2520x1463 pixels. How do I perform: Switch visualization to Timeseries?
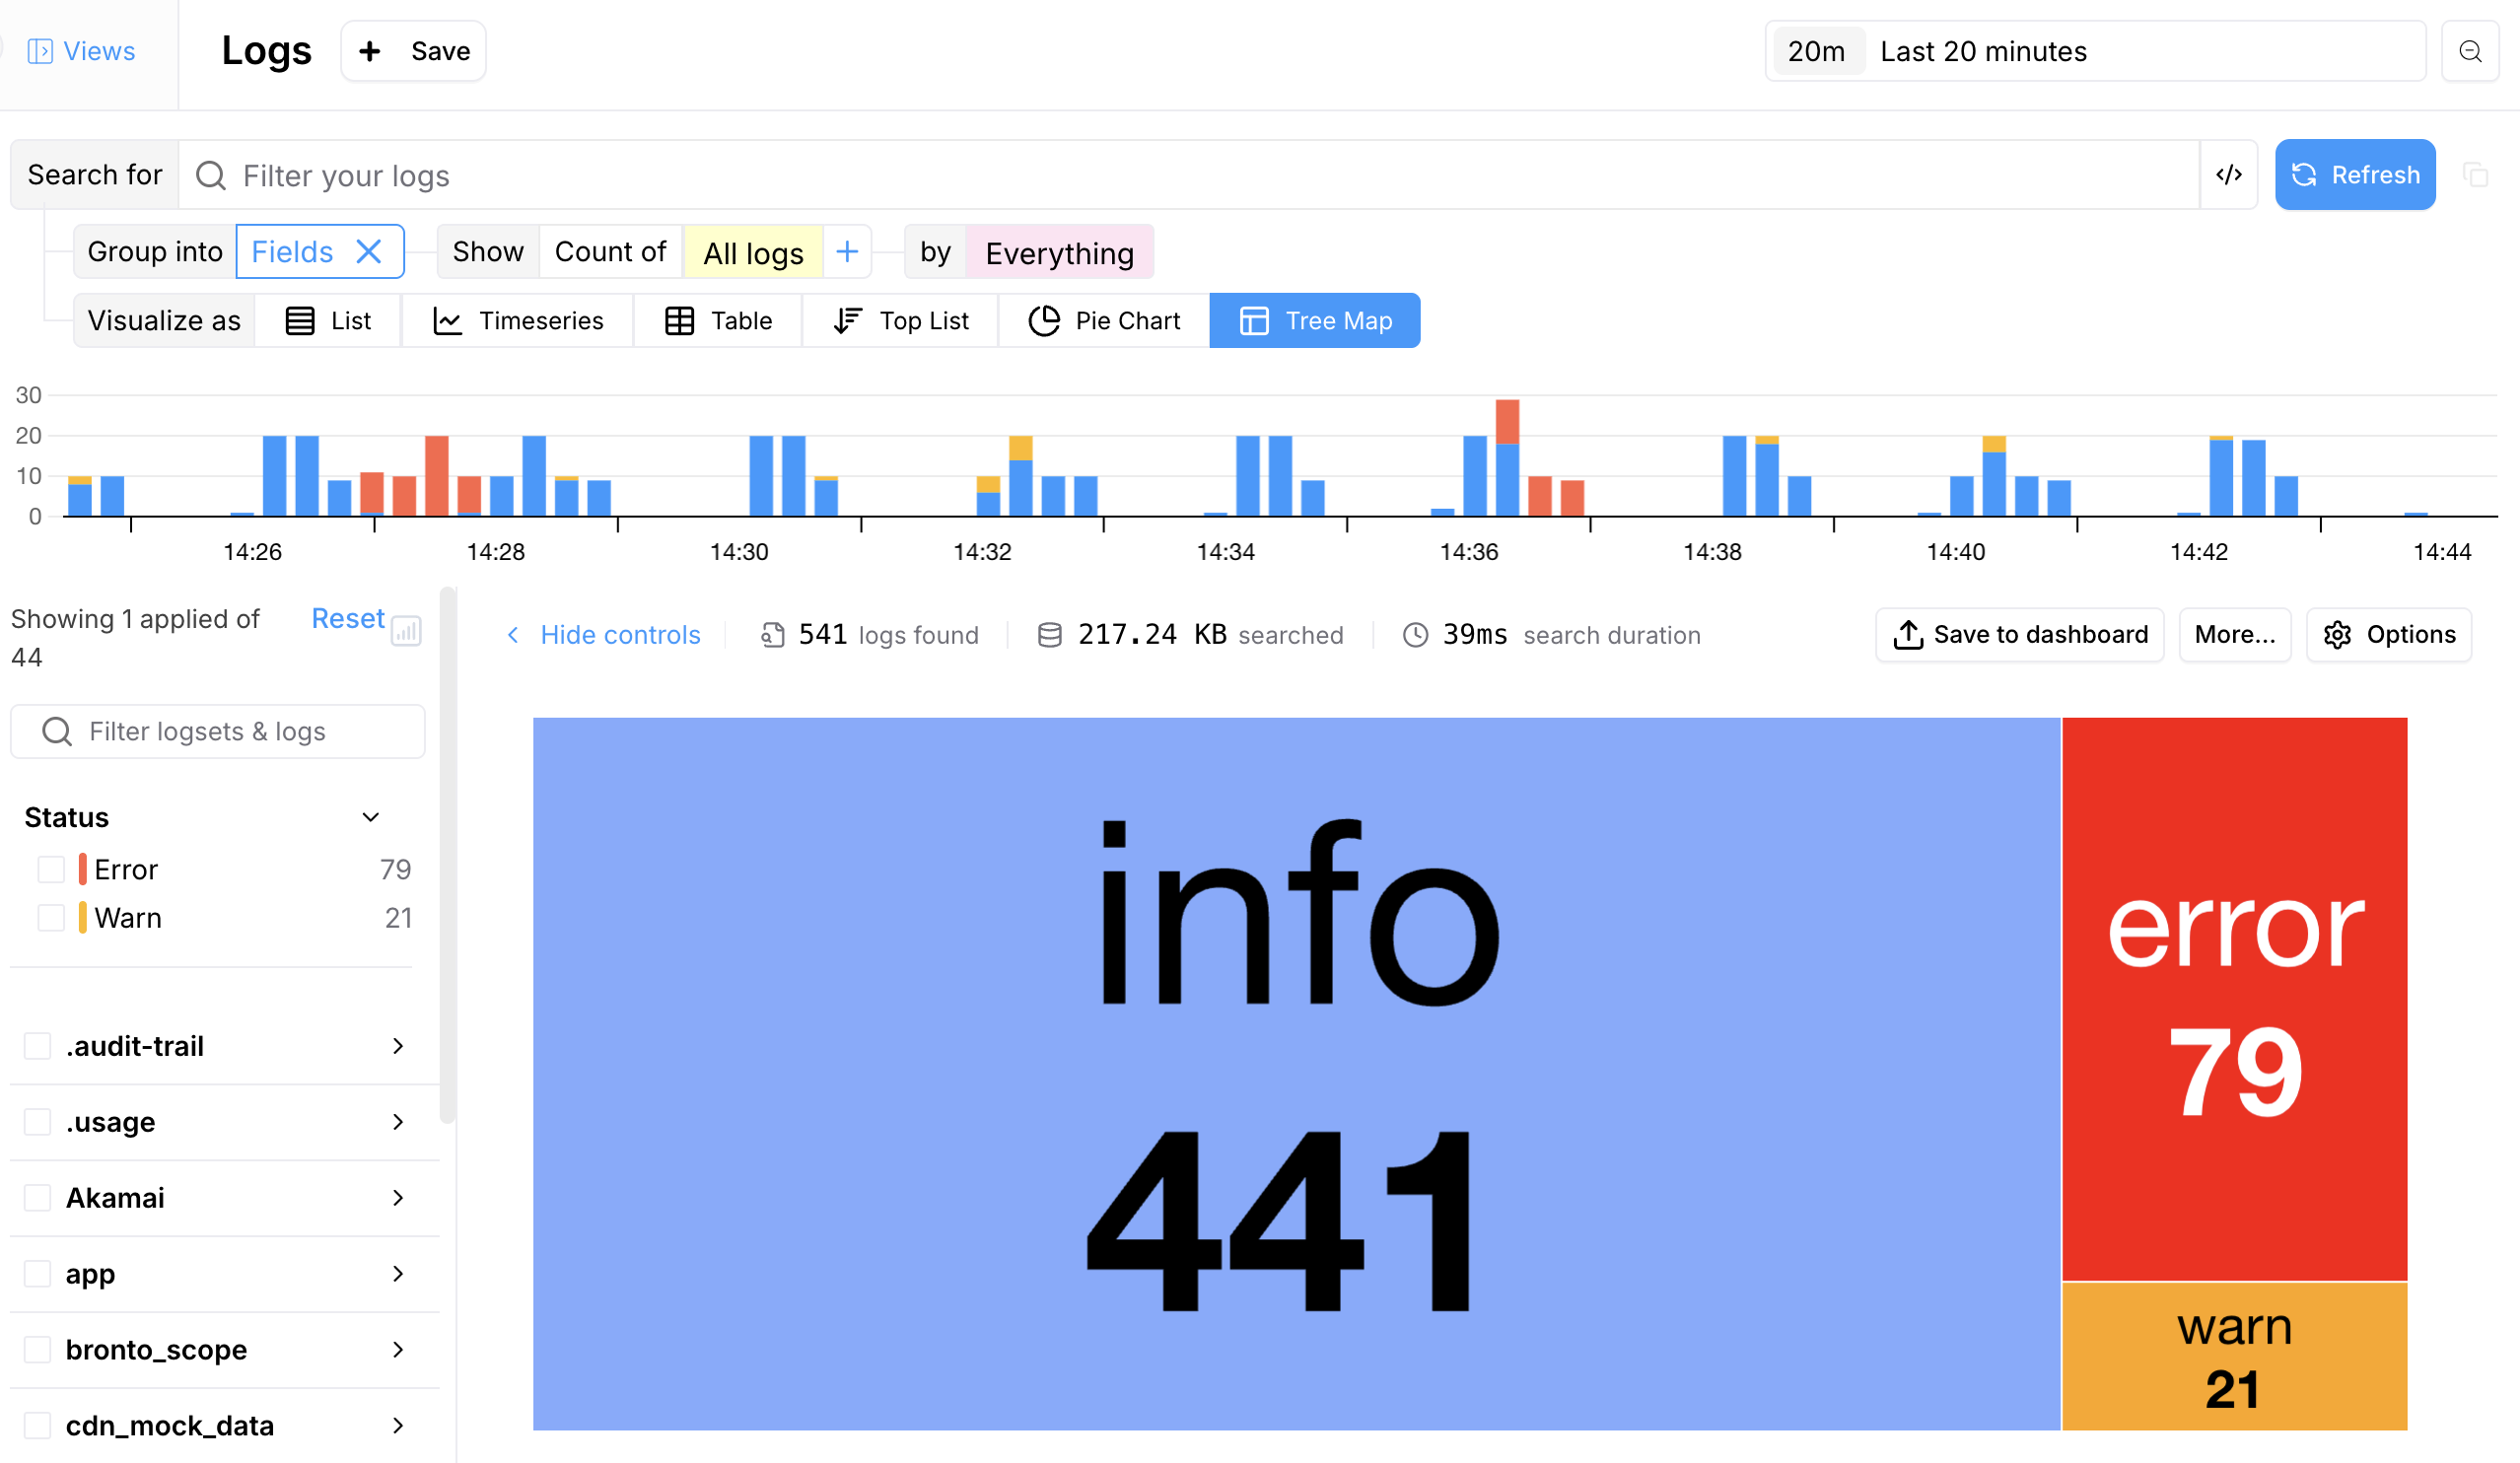pos(518,321)
